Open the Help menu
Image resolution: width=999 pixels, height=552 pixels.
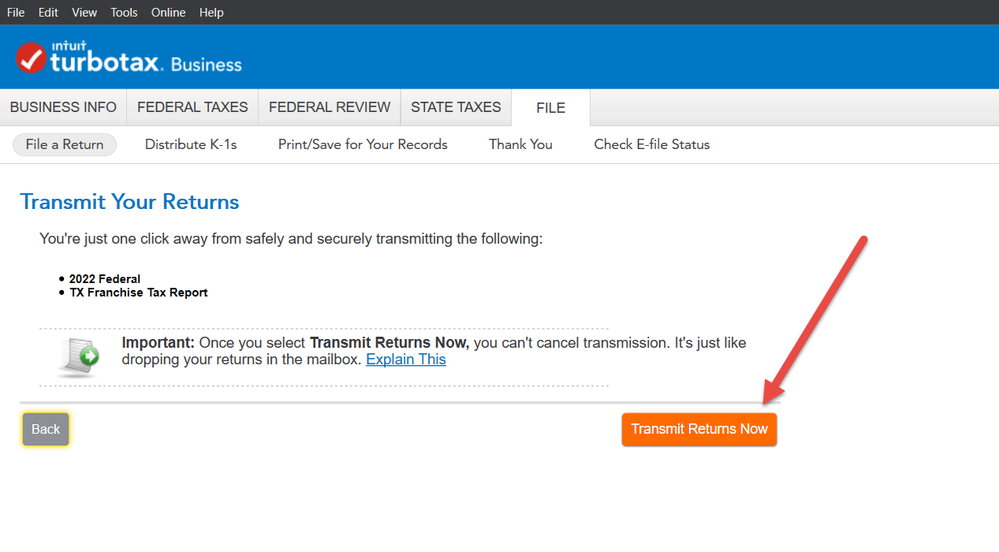(211, 12)
